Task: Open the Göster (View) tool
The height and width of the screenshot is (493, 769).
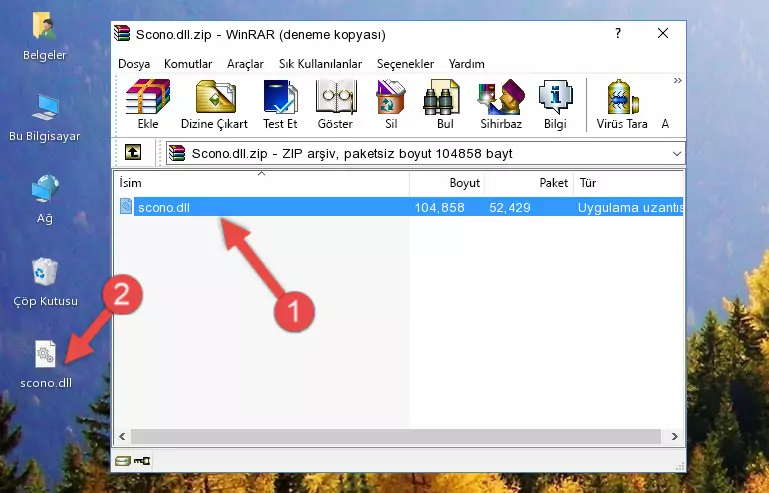Action: [x=335, y=104]
